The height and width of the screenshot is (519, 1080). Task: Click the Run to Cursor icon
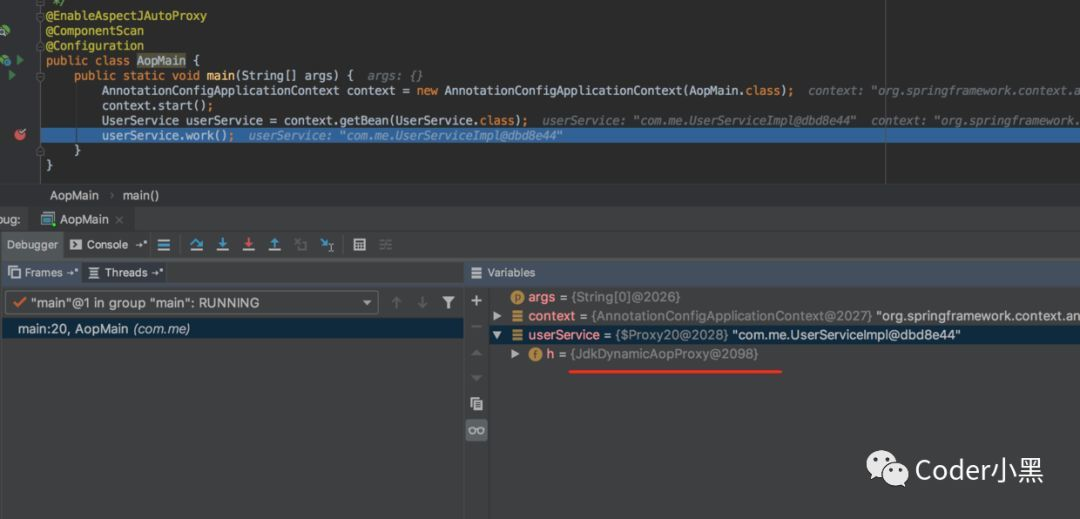click(x=327, y=245)
